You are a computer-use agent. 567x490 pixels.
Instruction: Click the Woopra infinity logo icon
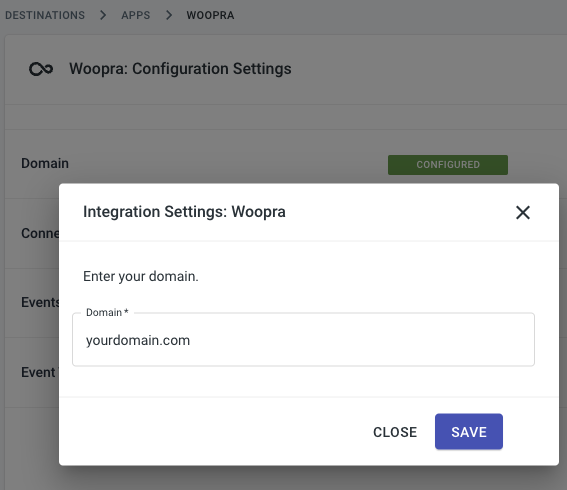pos(41,69)
